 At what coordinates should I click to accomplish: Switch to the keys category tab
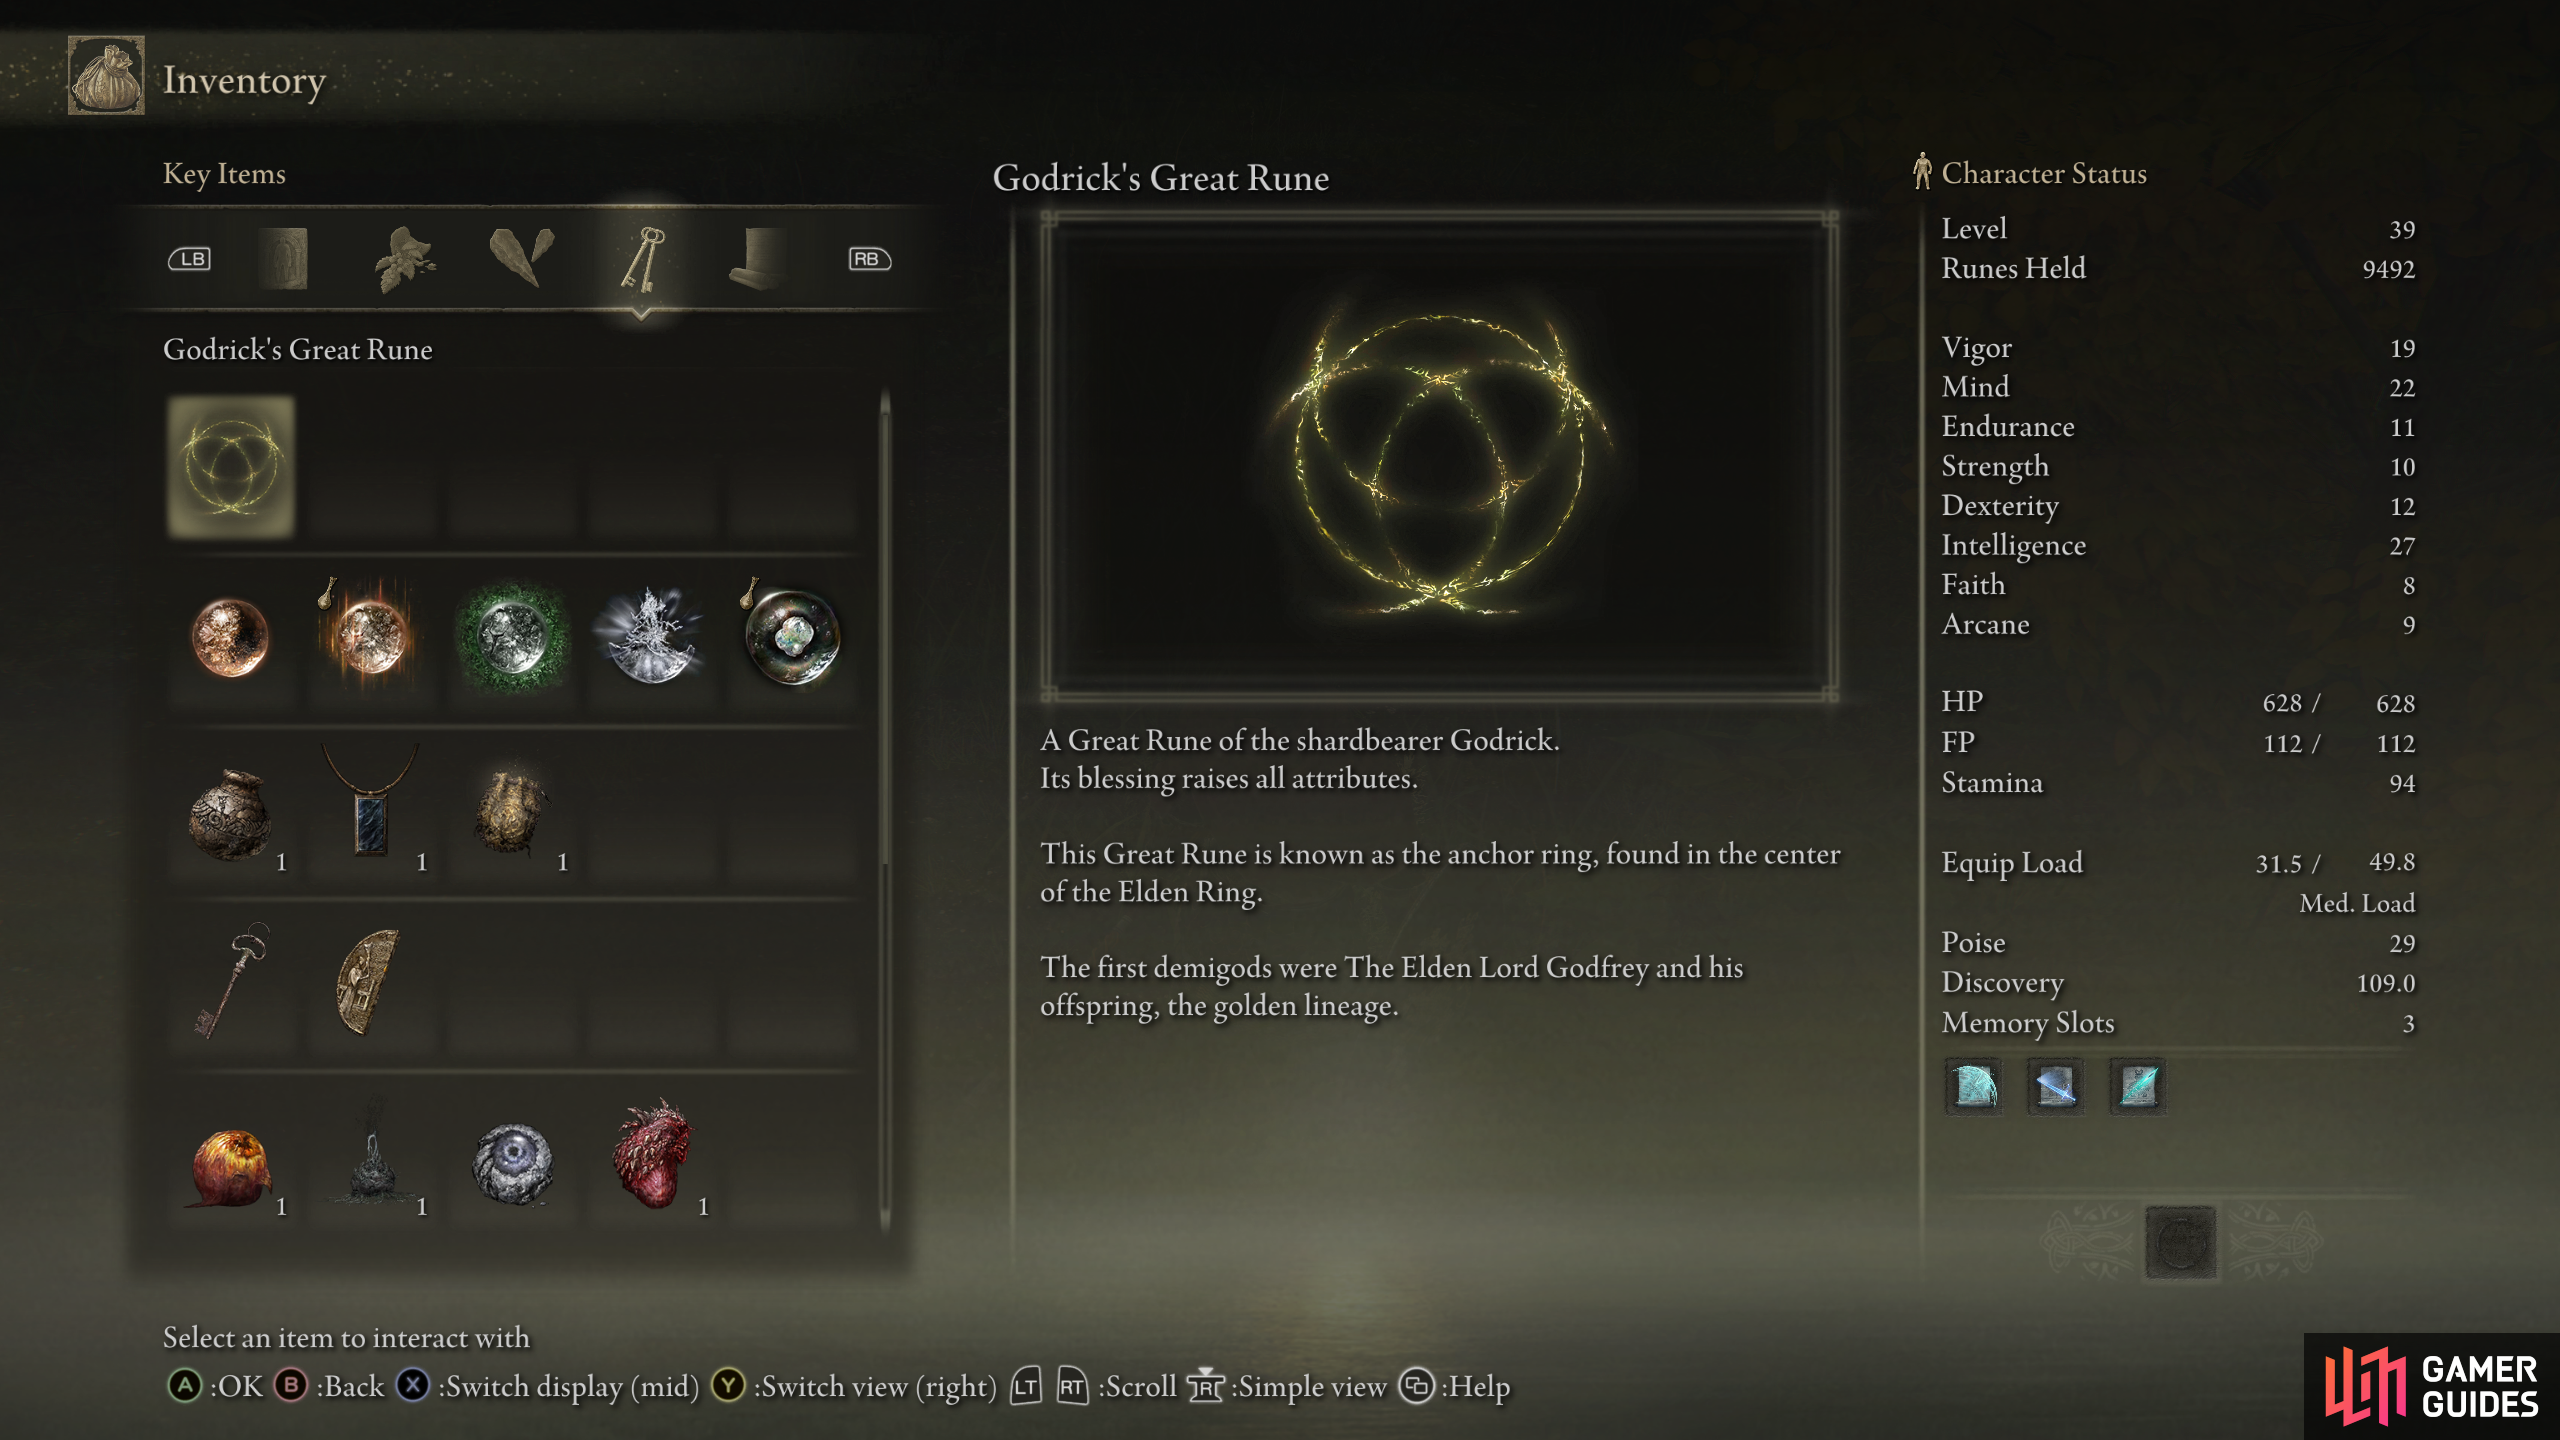pos(642,260)
